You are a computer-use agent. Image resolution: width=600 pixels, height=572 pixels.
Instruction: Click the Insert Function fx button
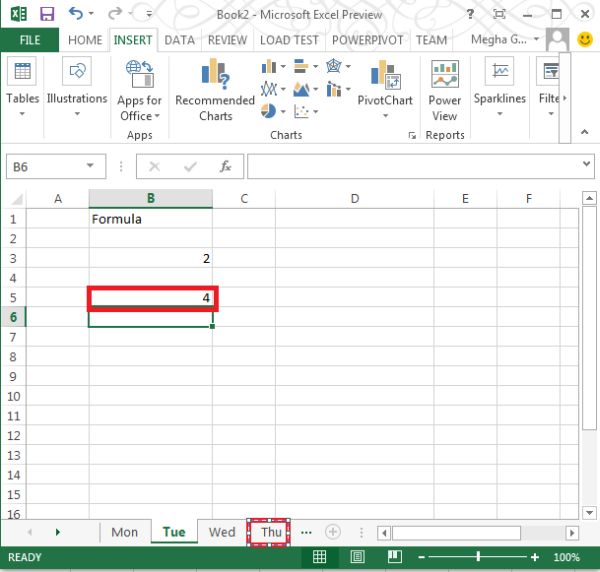[x=225, y=166]
